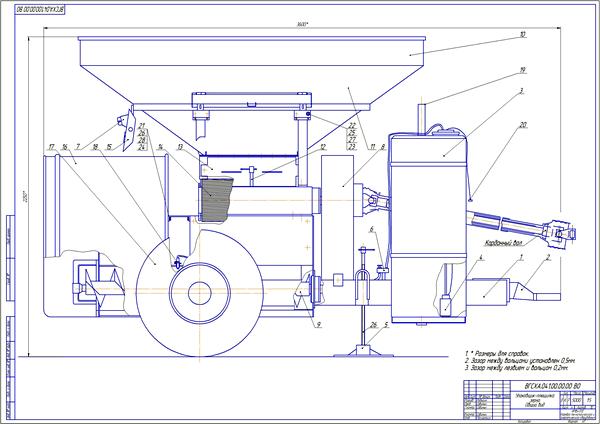Select callout number 12

coord(323,147)
